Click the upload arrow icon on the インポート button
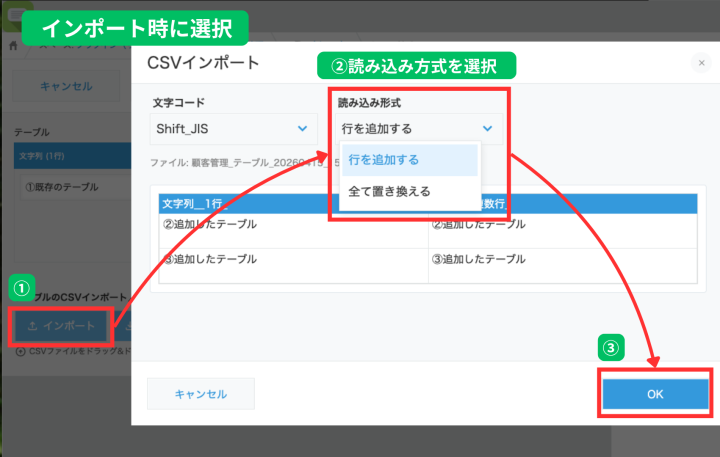720x457 pixels. pyautogui.click(x=32, y=326)
